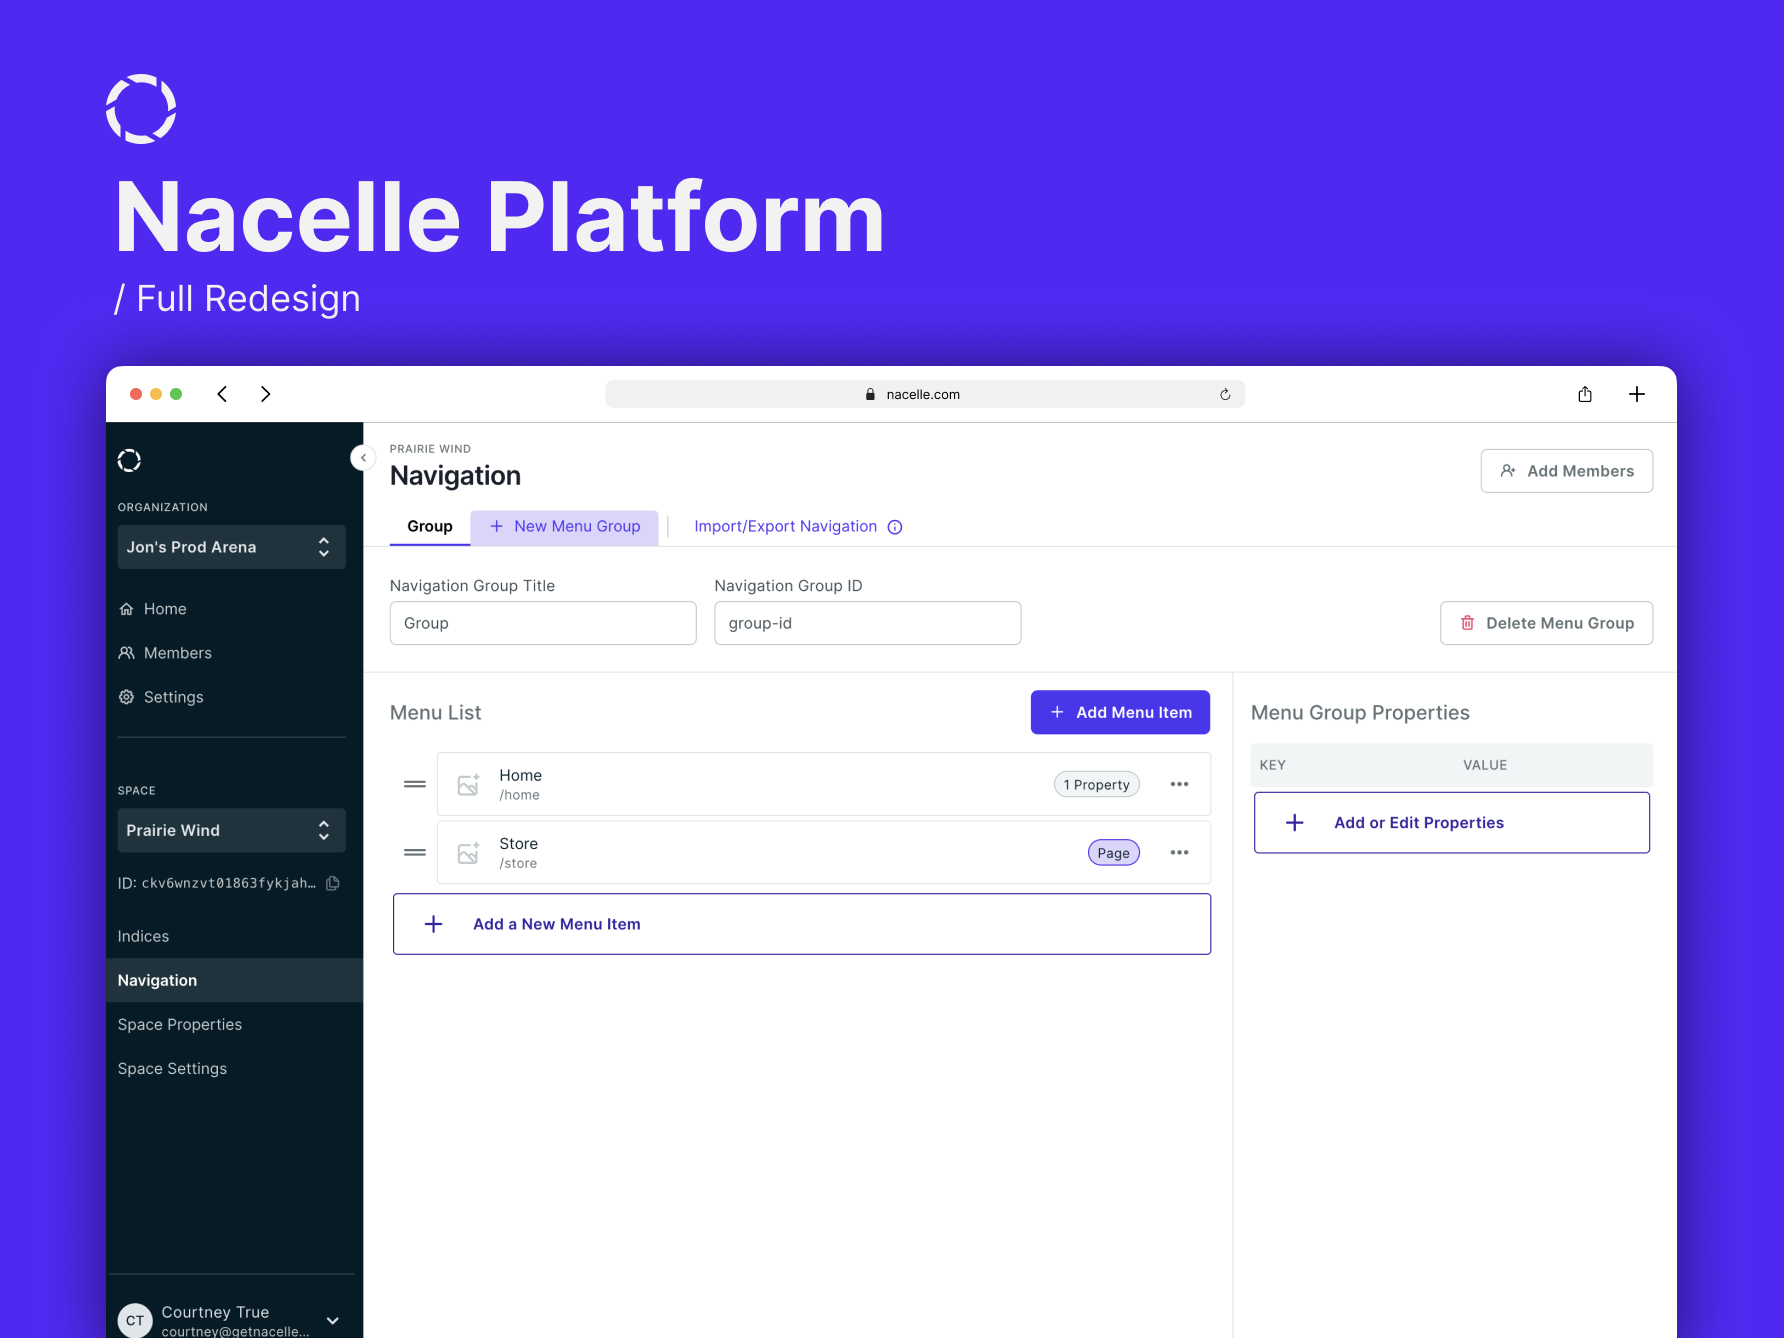
Task: Open the Jon's Prod Arena organization dropdown
Action: click(x=232, y=547)
